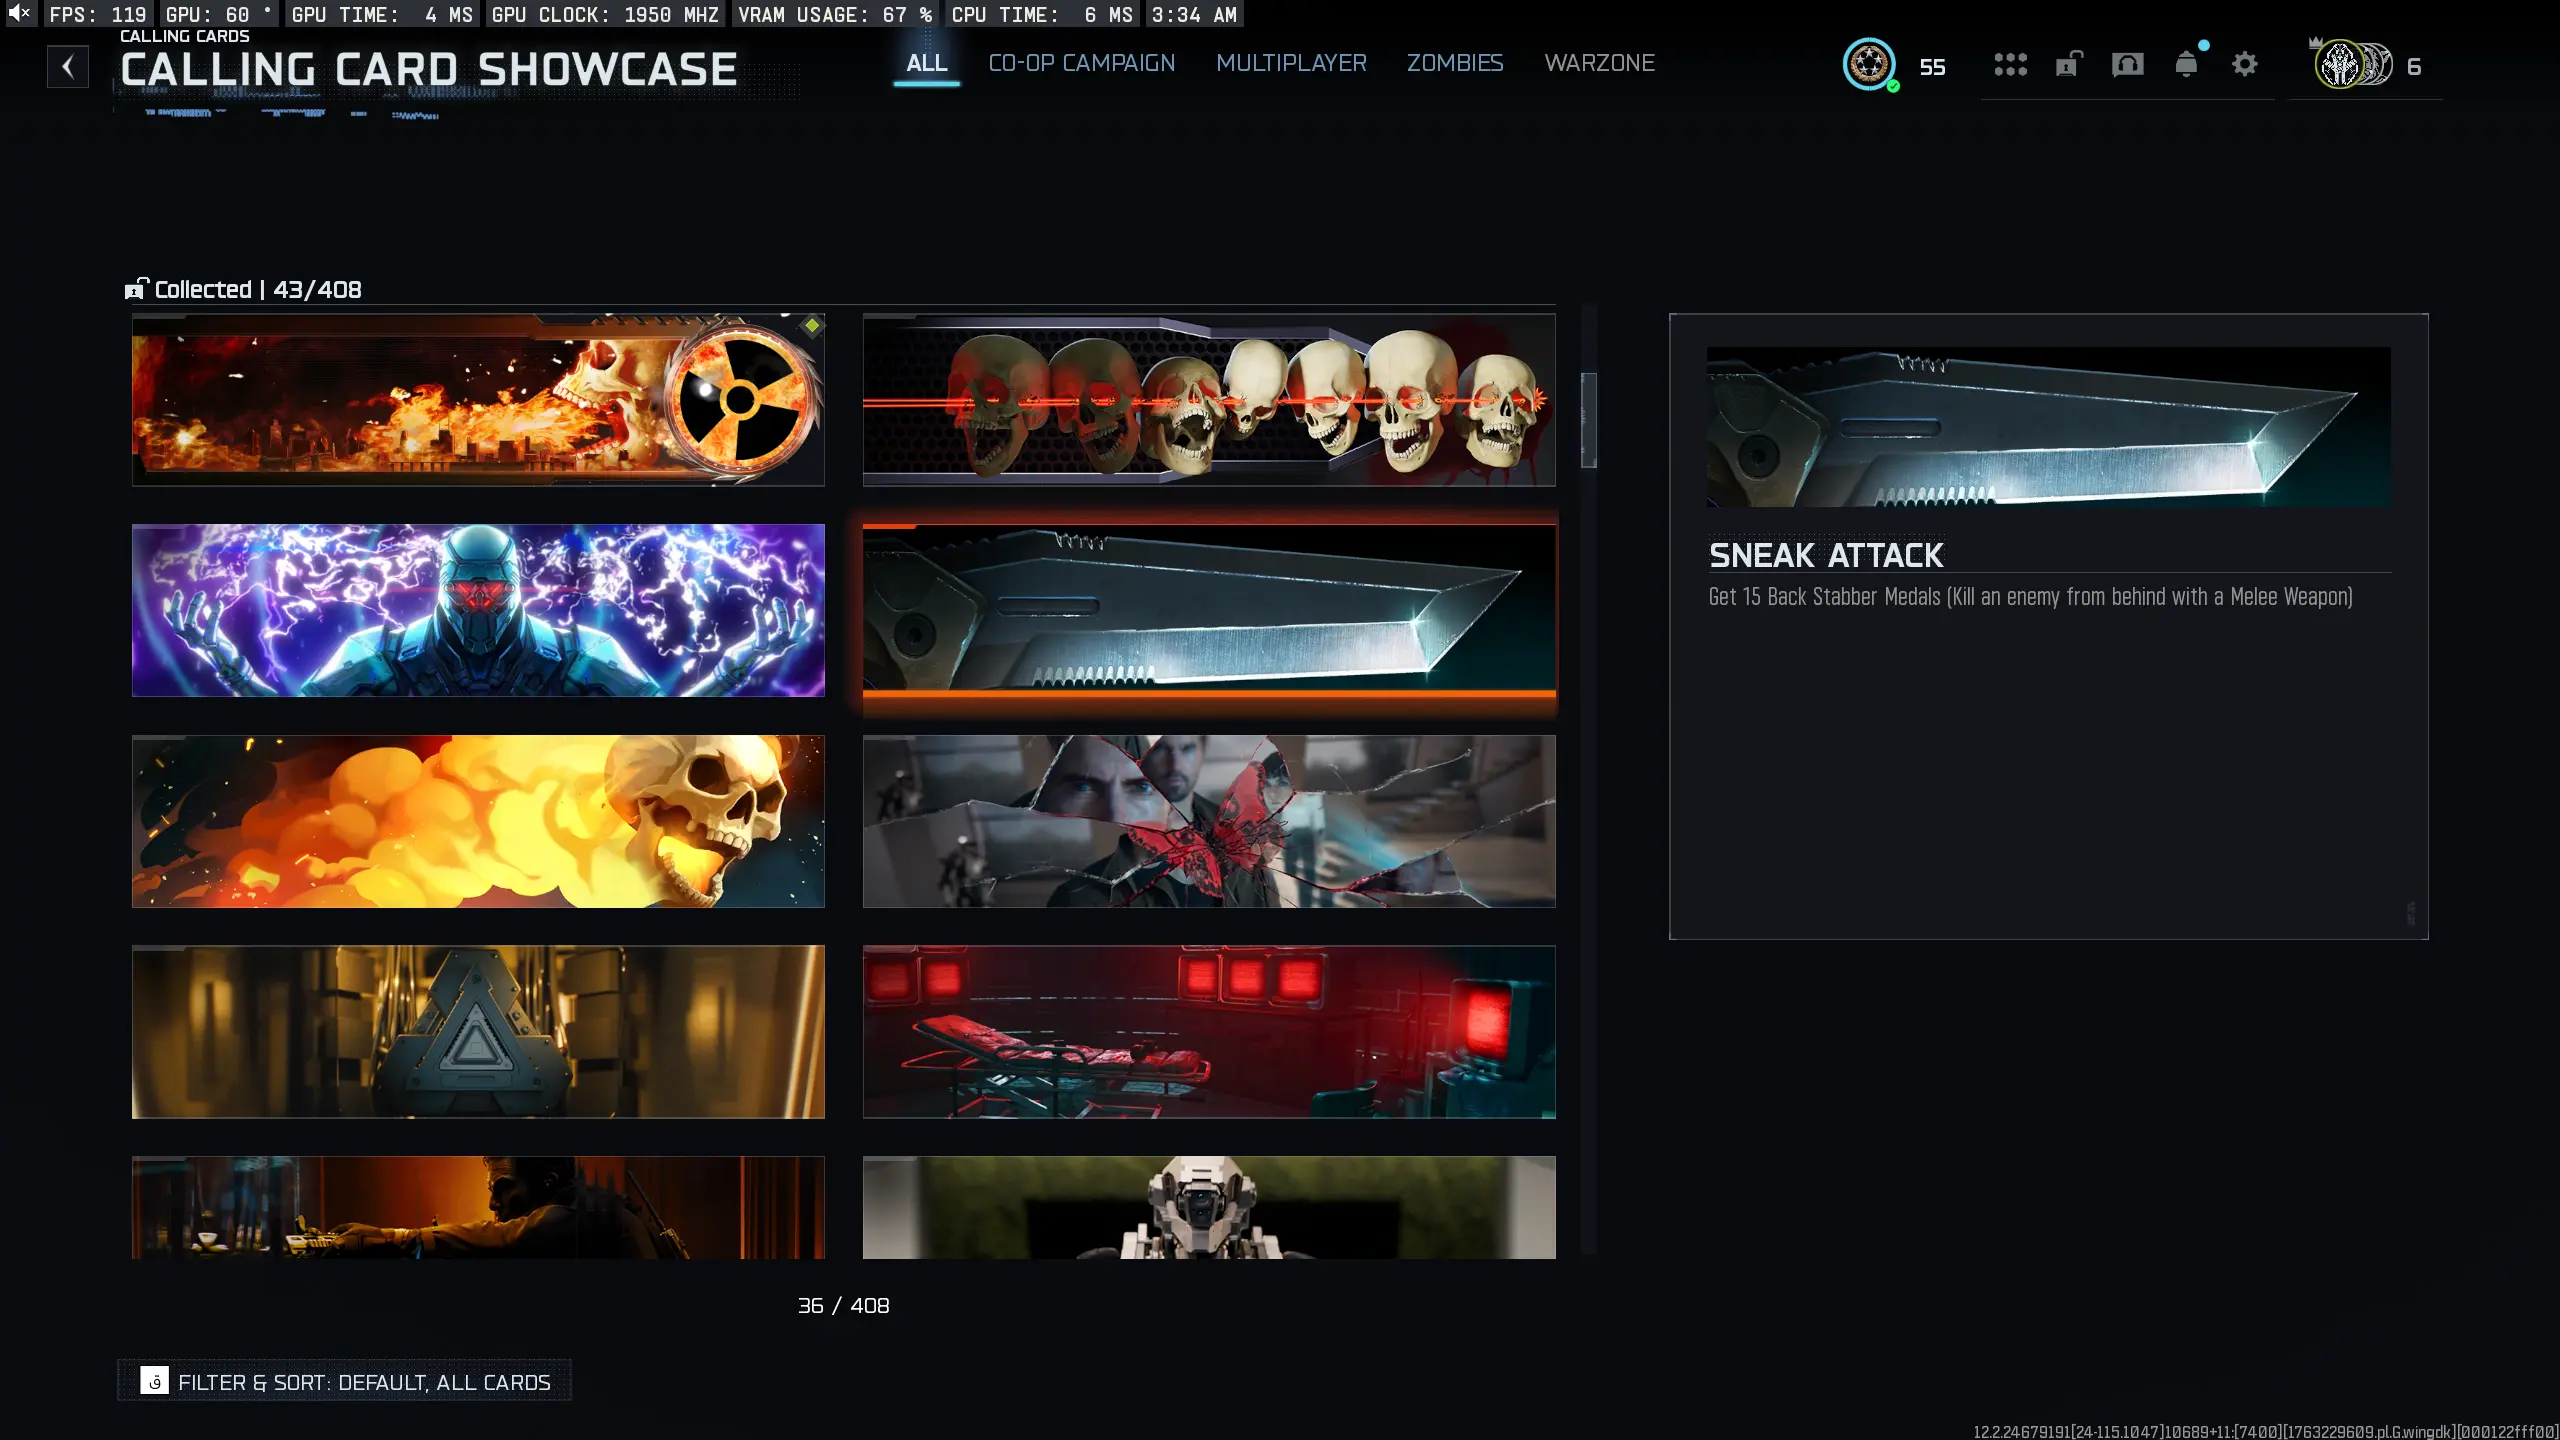This screenshot has height=1440, width=2560.
Task: Open the WARZONE tab
Action: (1599, 63)
